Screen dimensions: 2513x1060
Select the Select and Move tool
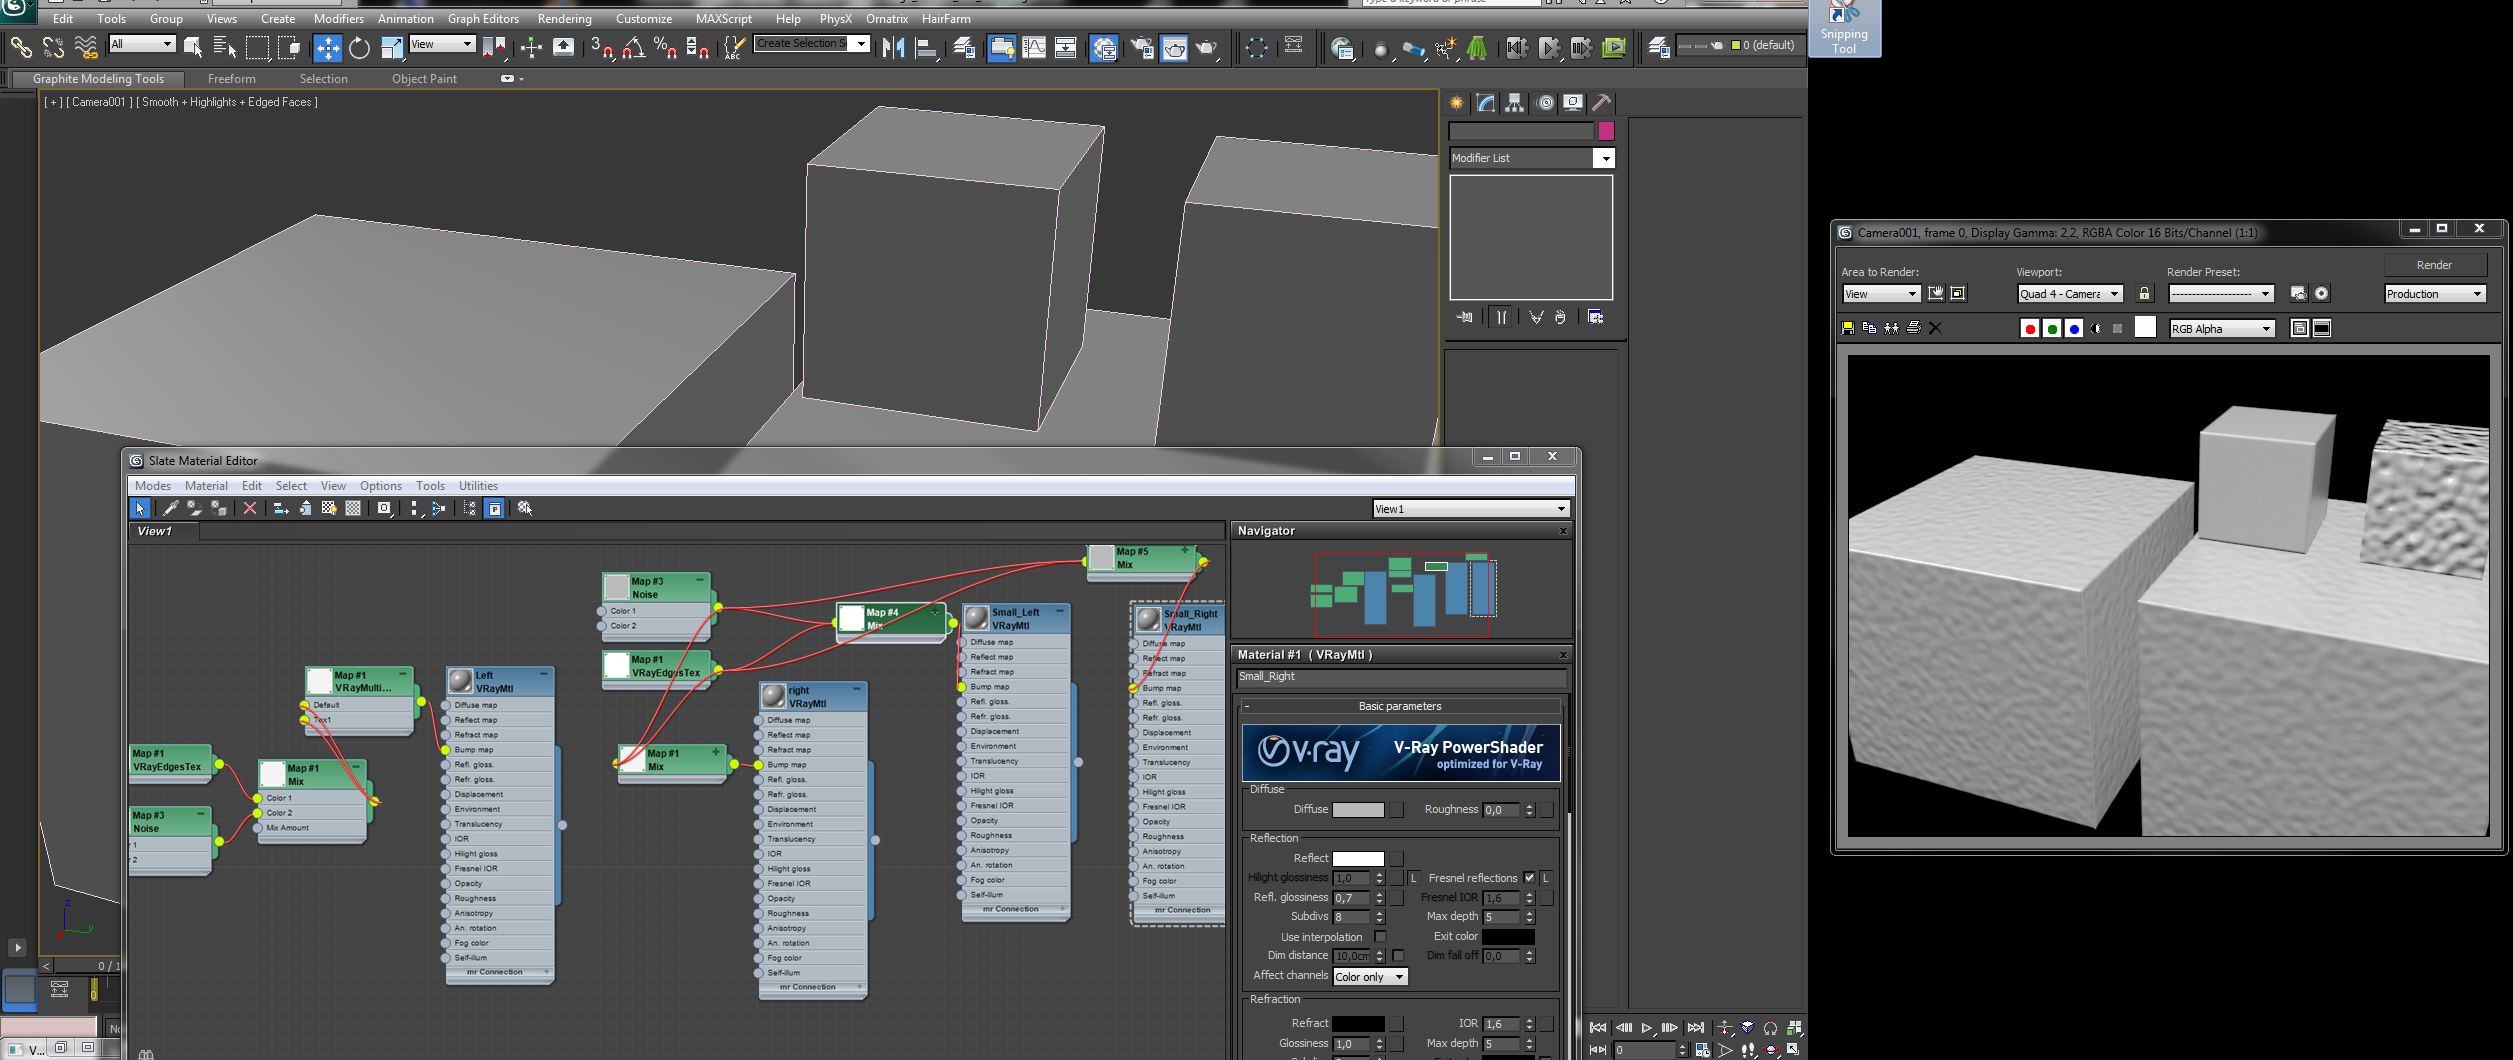coord(327,47)
